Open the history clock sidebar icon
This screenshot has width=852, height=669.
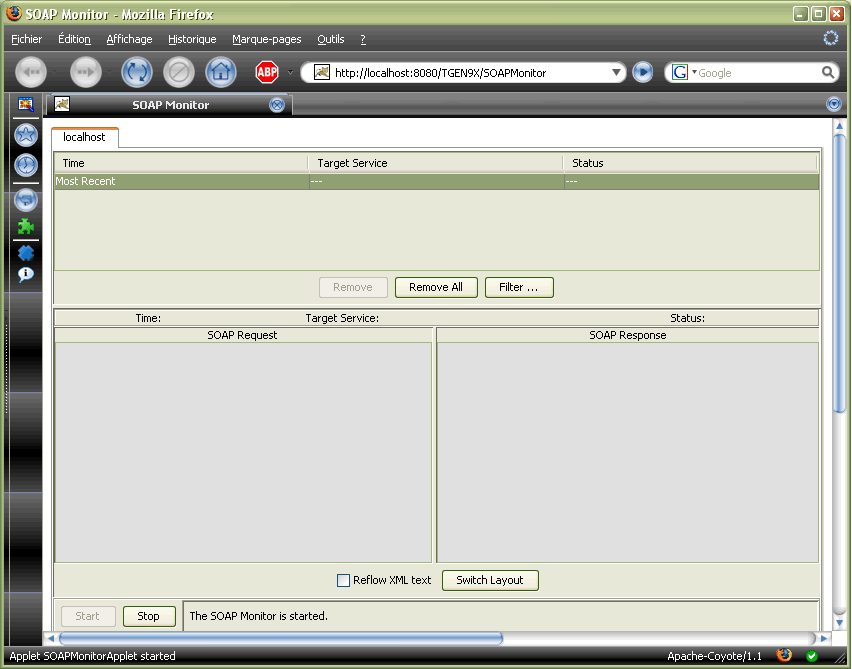click(26, 165)
